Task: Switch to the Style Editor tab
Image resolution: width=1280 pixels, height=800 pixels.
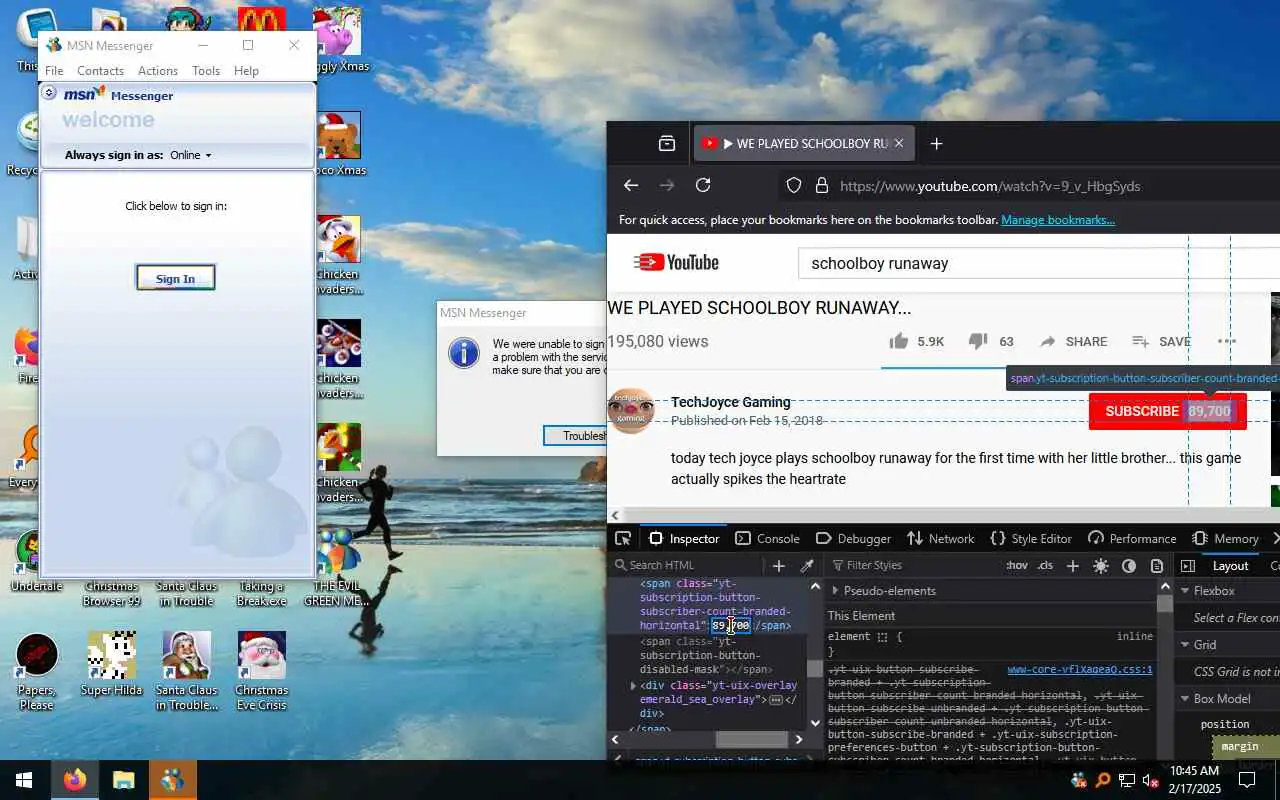Action: click(x=1030, y=538)
